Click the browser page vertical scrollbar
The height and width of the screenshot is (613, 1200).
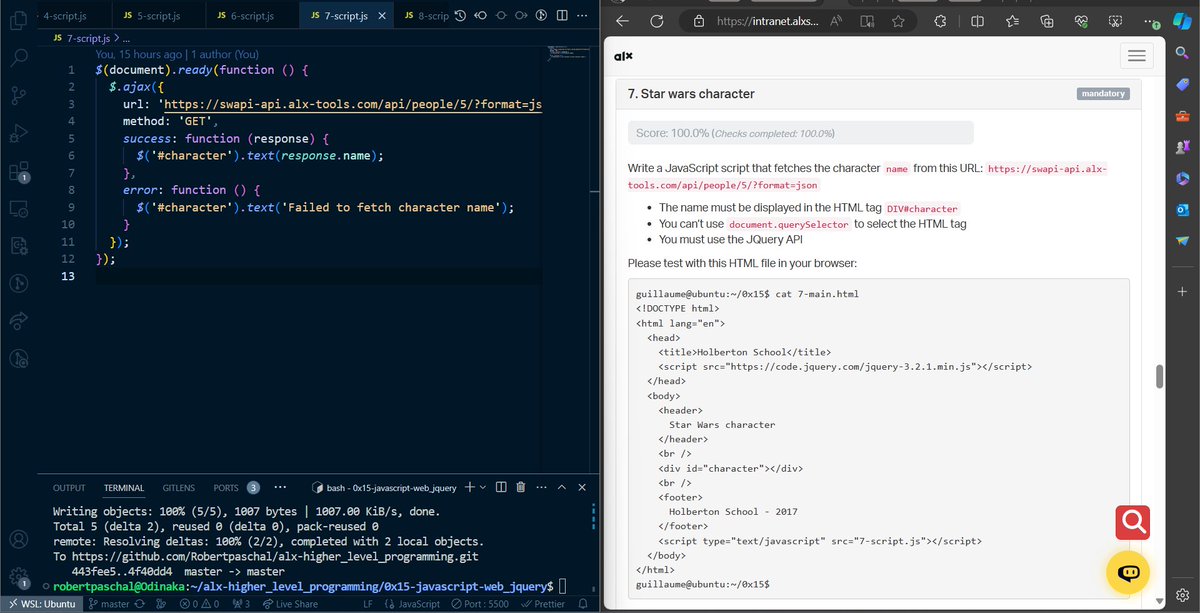pos(1160,376)
